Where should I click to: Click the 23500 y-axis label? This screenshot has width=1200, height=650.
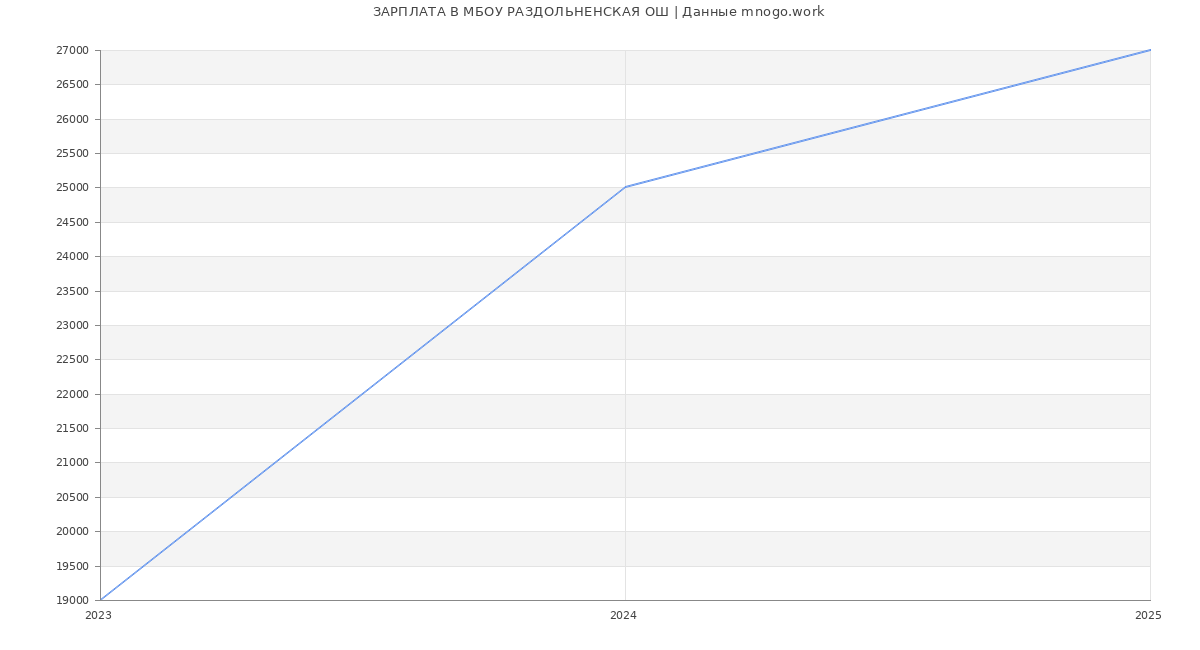click(x=72, y=292)
